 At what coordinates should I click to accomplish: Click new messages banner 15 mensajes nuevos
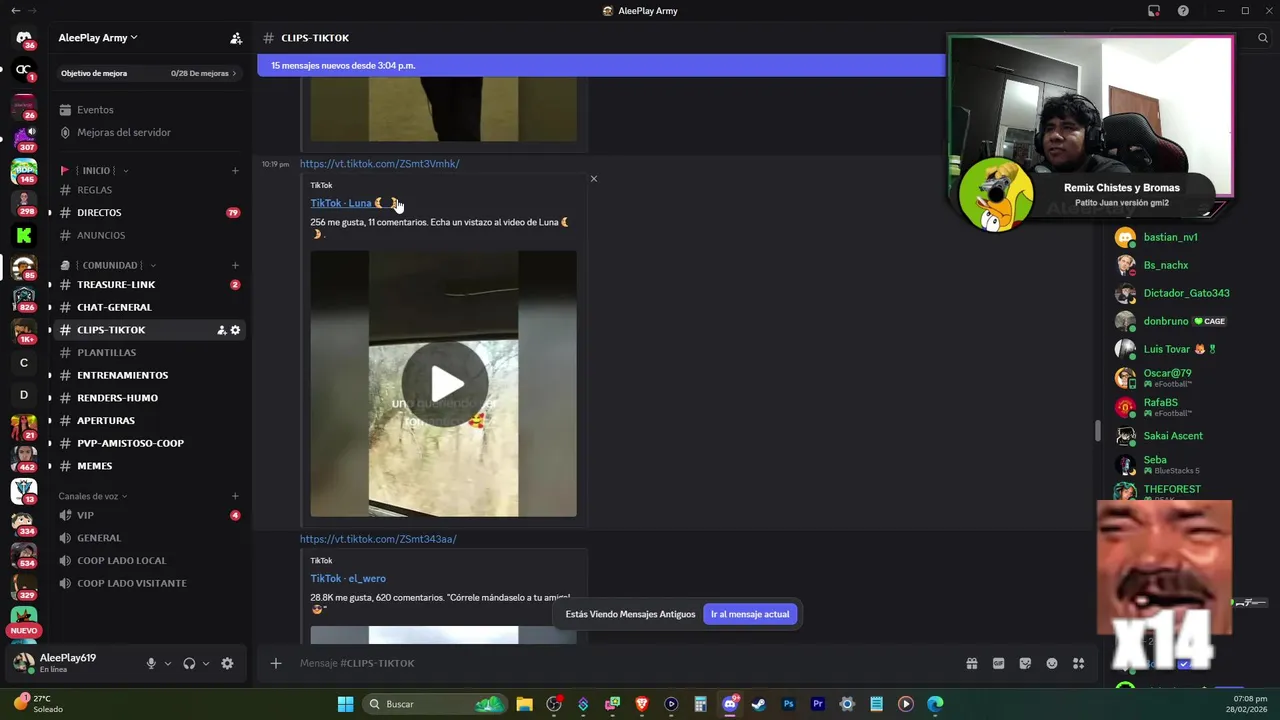pyautogui.click(x=601, y=65)
